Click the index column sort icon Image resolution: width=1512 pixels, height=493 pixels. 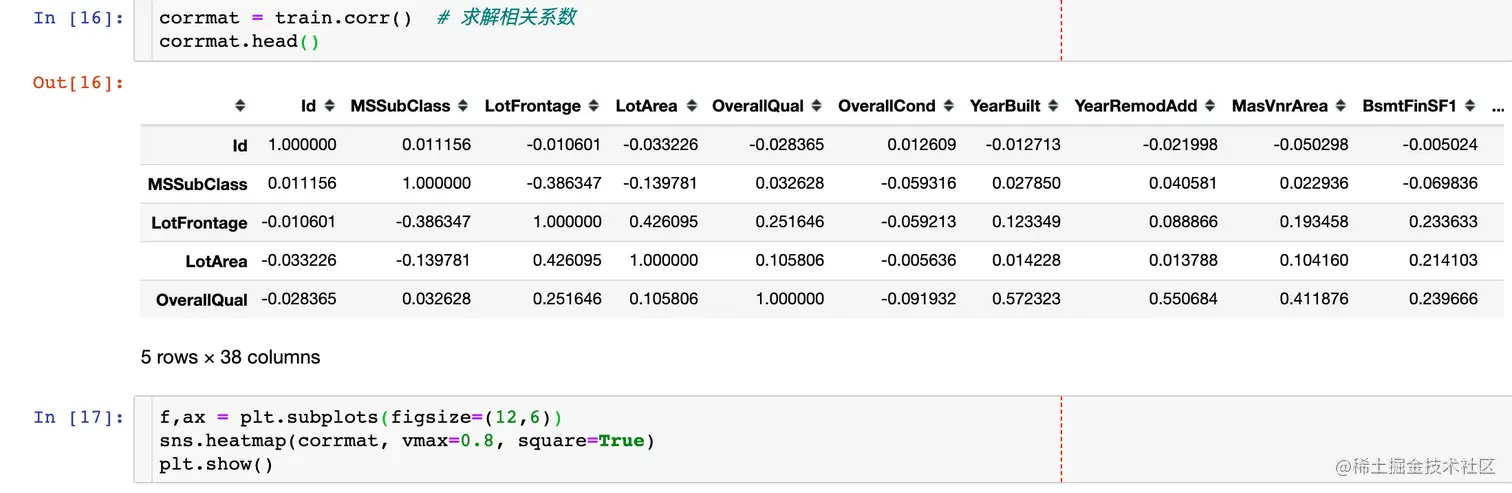[240, 106]
